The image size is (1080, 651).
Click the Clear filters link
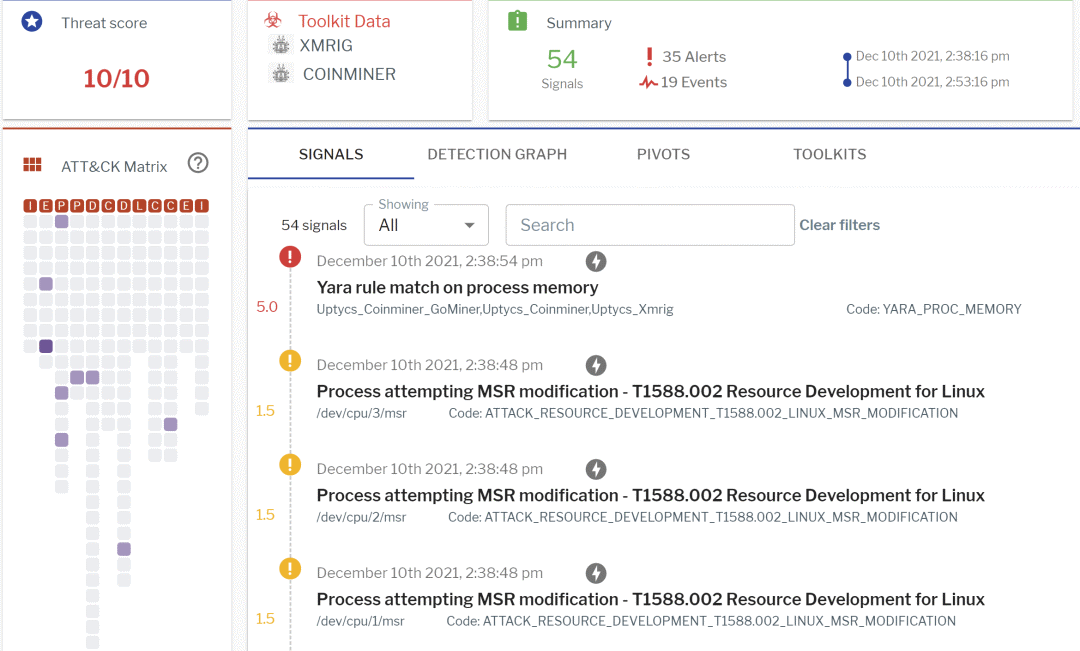[x=839, y=225]
